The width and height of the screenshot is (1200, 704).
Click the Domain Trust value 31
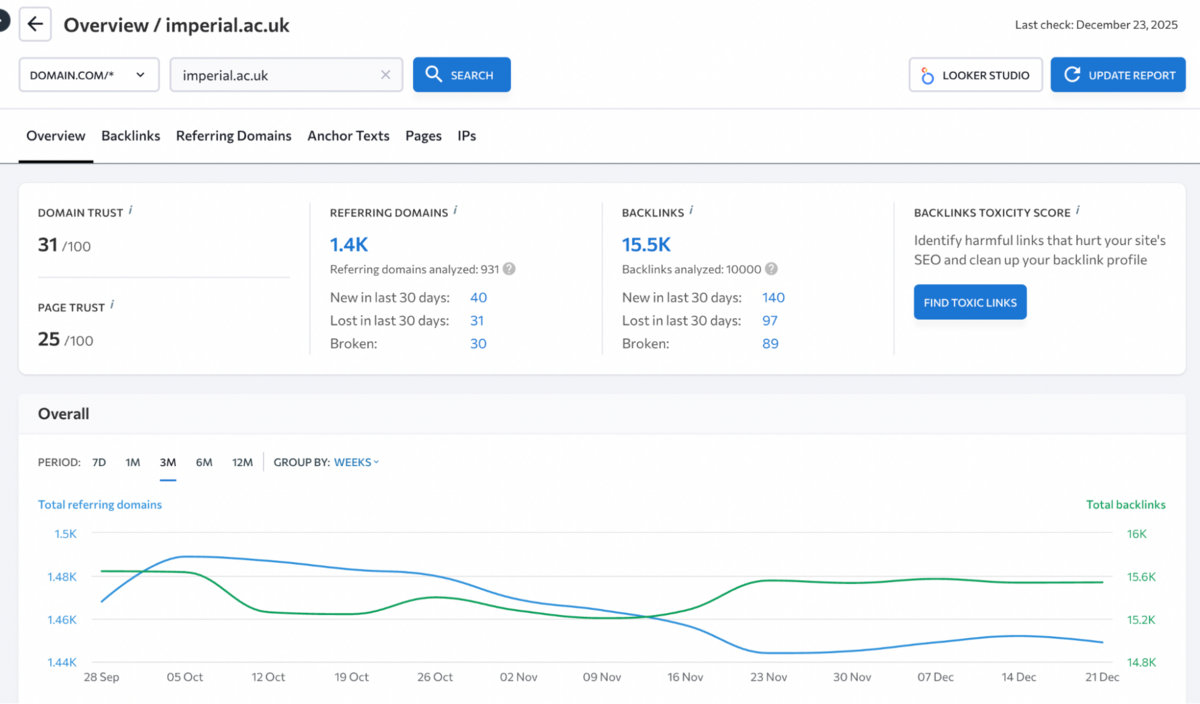pyautogui.click(x=48, y=244)
